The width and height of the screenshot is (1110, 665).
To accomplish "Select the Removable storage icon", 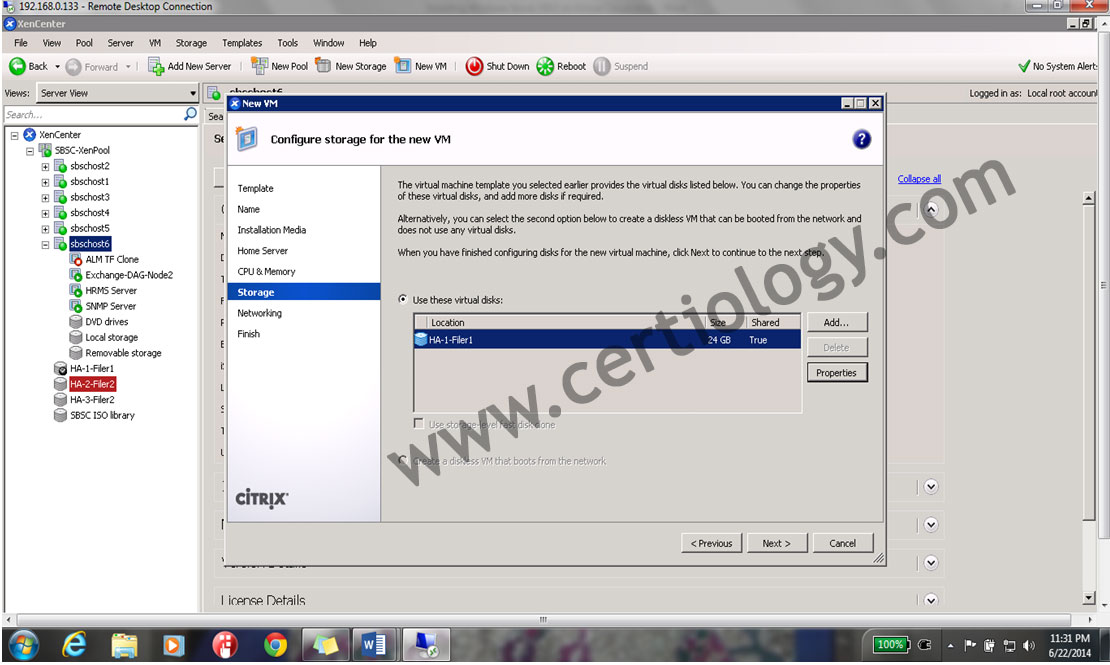I will coord(76,353).
